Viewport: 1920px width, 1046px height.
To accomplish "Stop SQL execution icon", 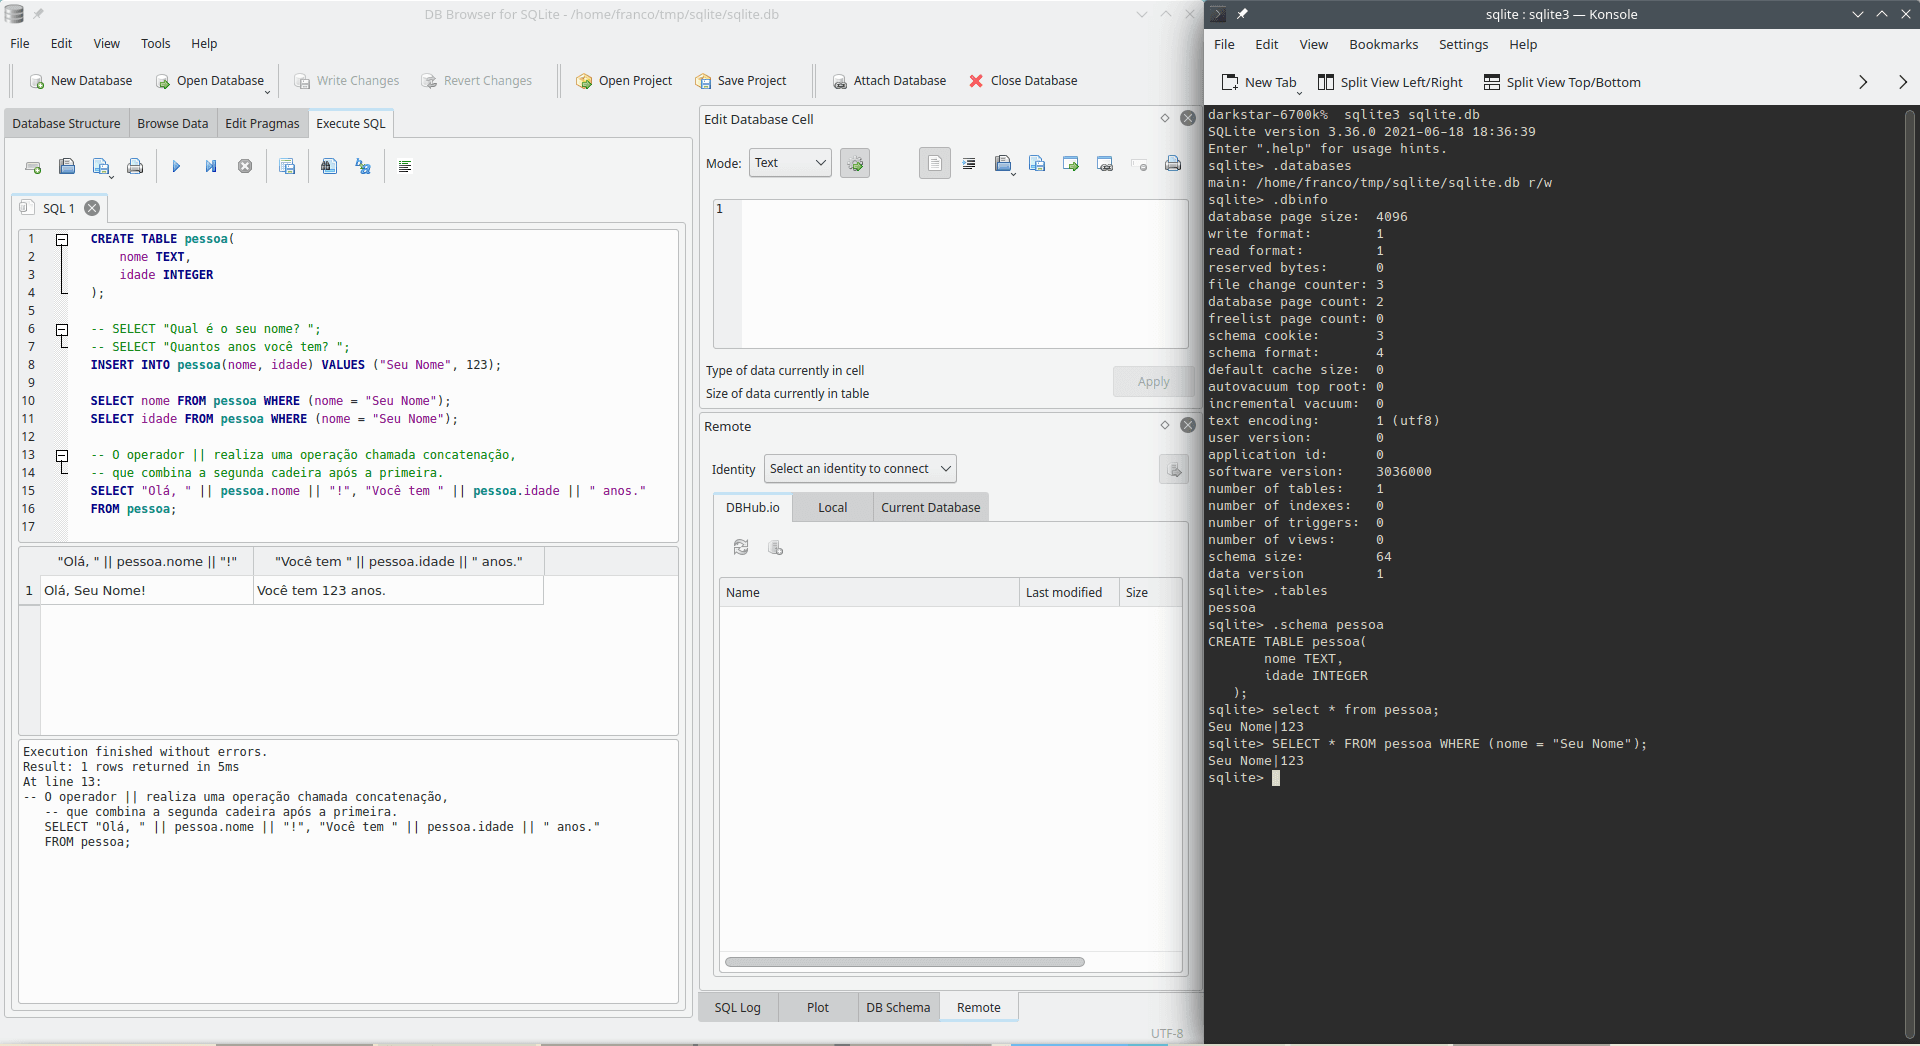I will point(245,166).
